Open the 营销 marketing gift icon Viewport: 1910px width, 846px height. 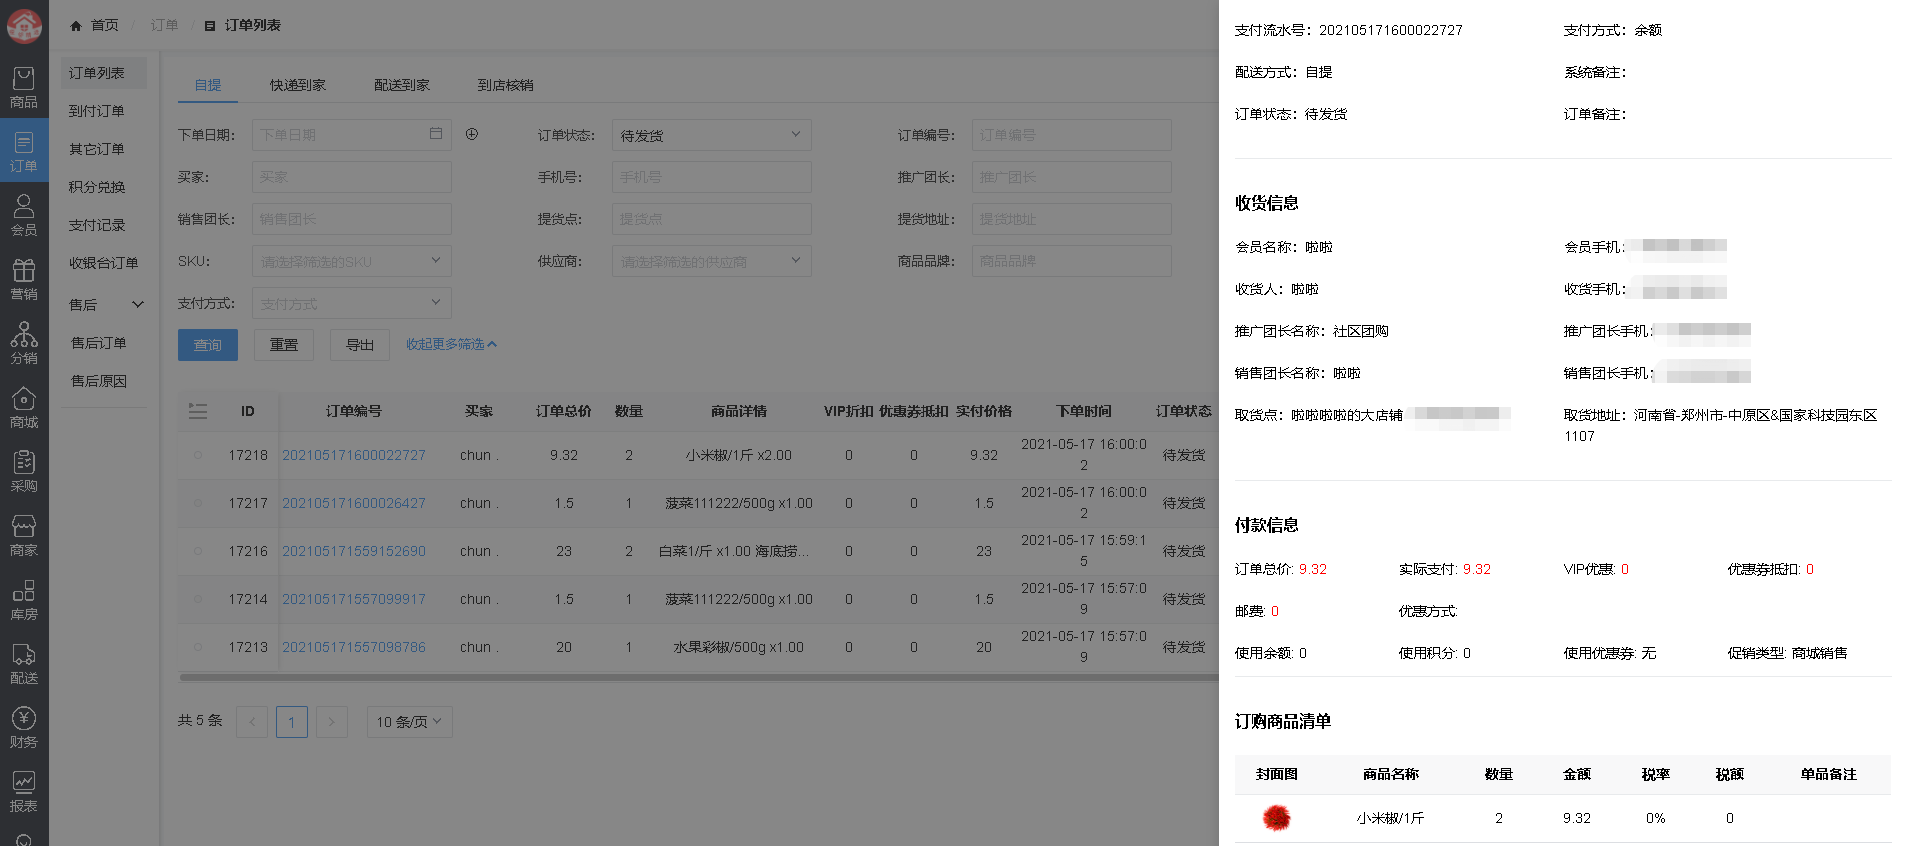pyautogui.click(x=24, y=279)
